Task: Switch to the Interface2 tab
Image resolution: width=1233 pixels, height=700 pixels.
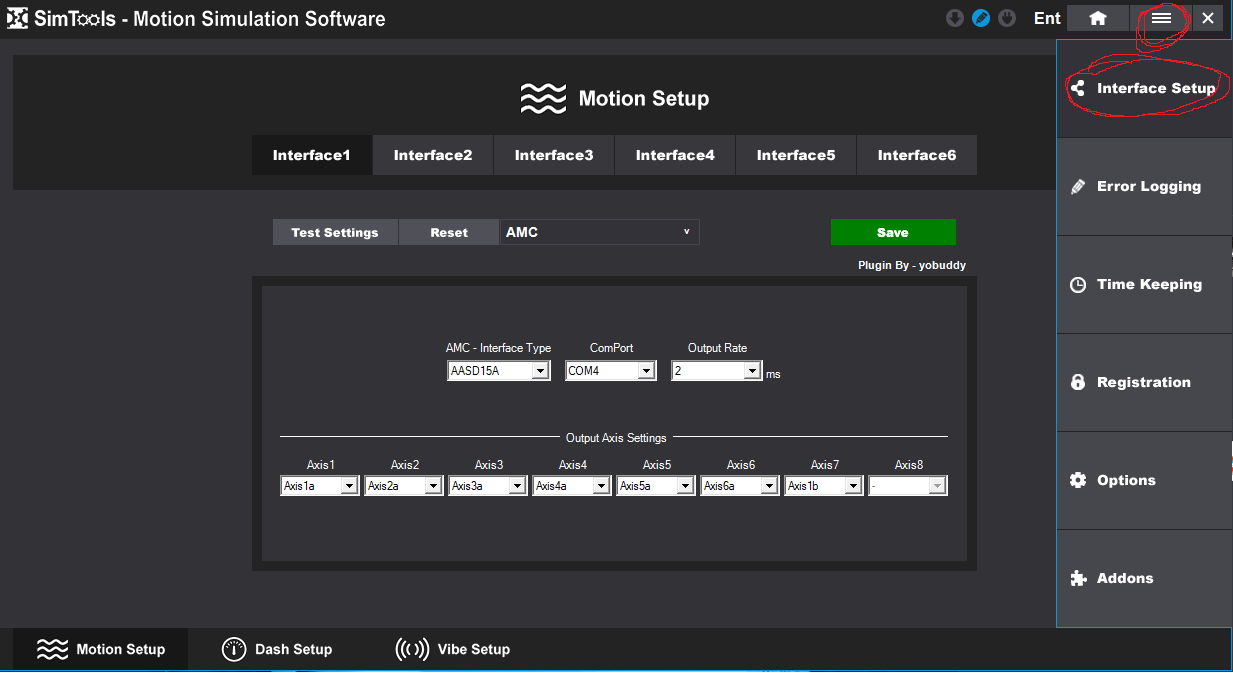Action: [433, 155]
